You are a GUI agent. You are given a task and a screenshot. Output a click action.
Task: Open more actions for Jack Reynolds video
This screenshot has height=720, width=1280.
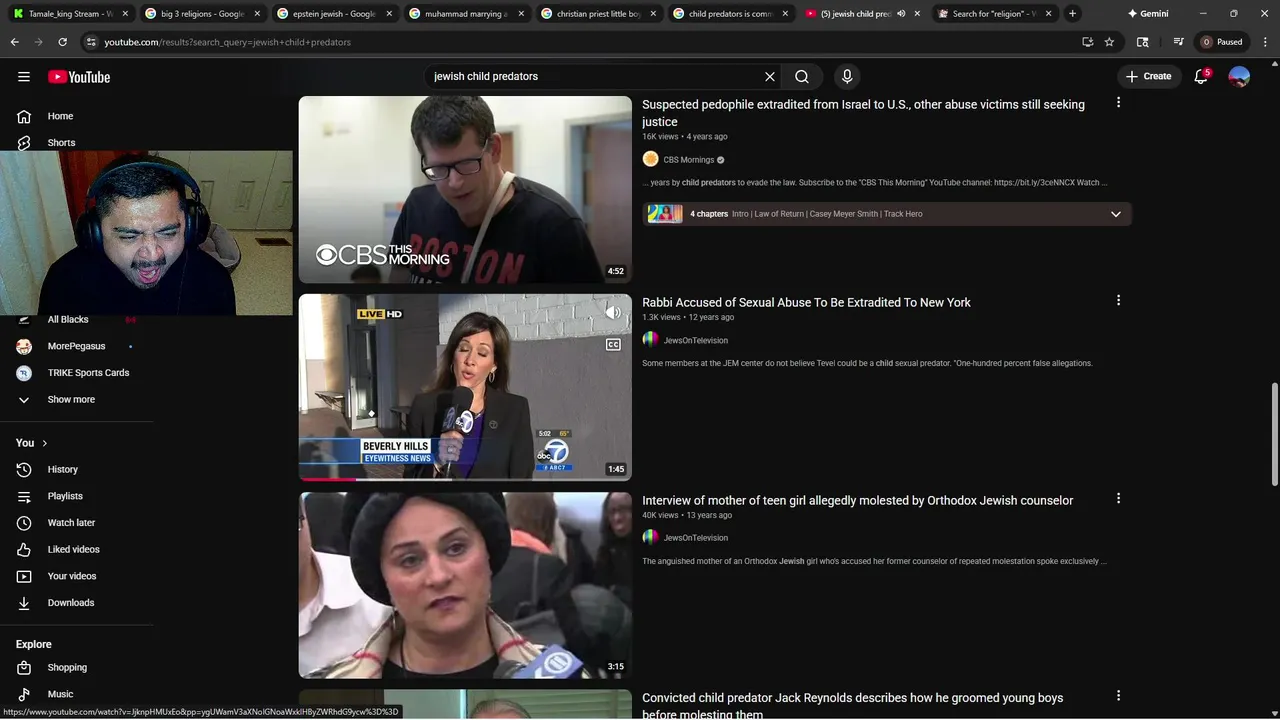coord(1118,696)
